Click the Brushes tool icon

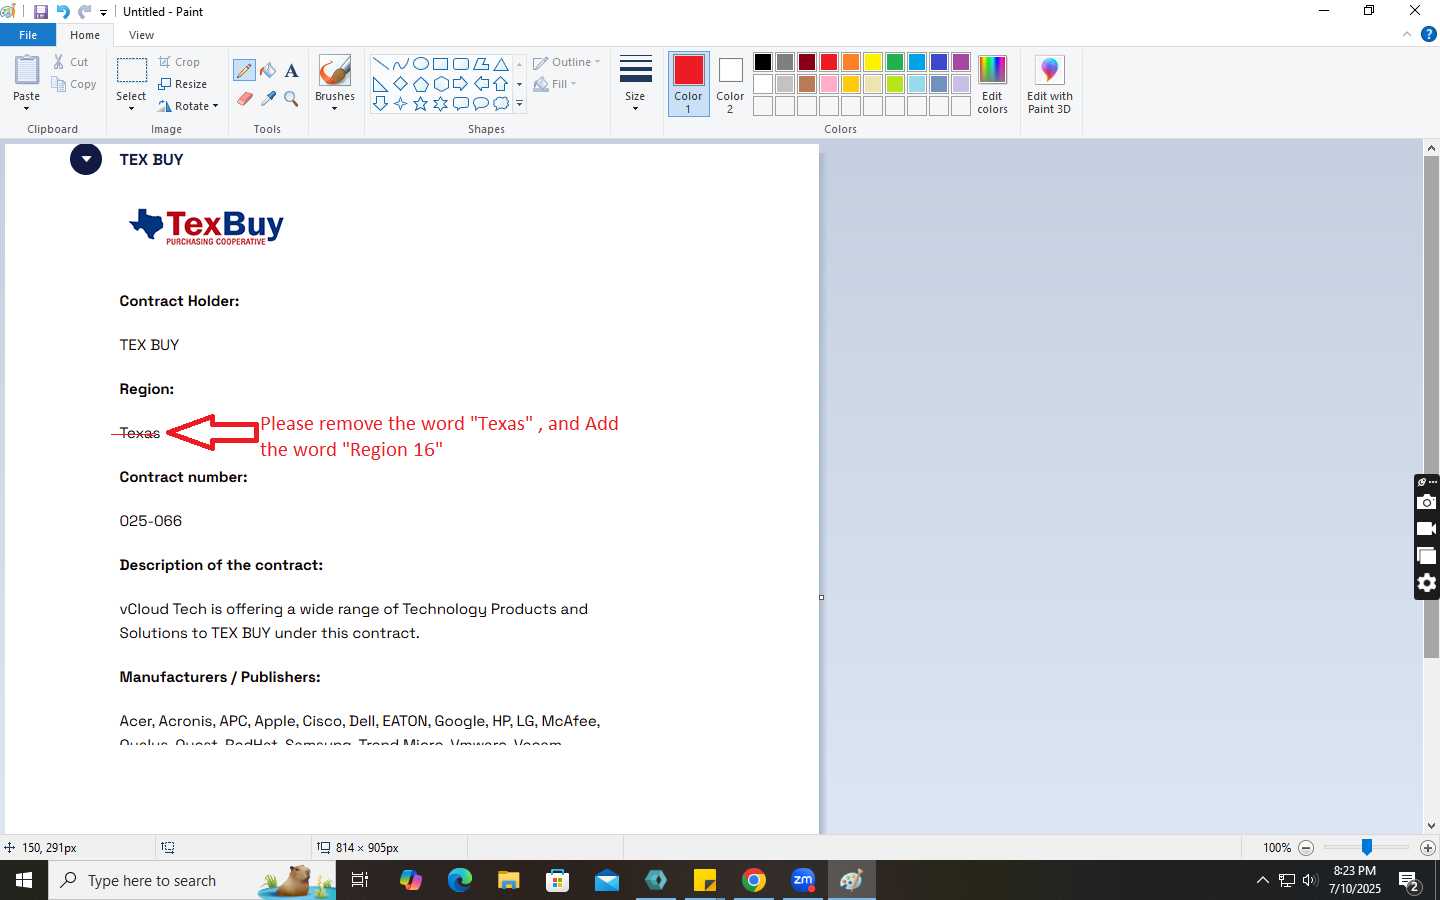tap(334, 71)
